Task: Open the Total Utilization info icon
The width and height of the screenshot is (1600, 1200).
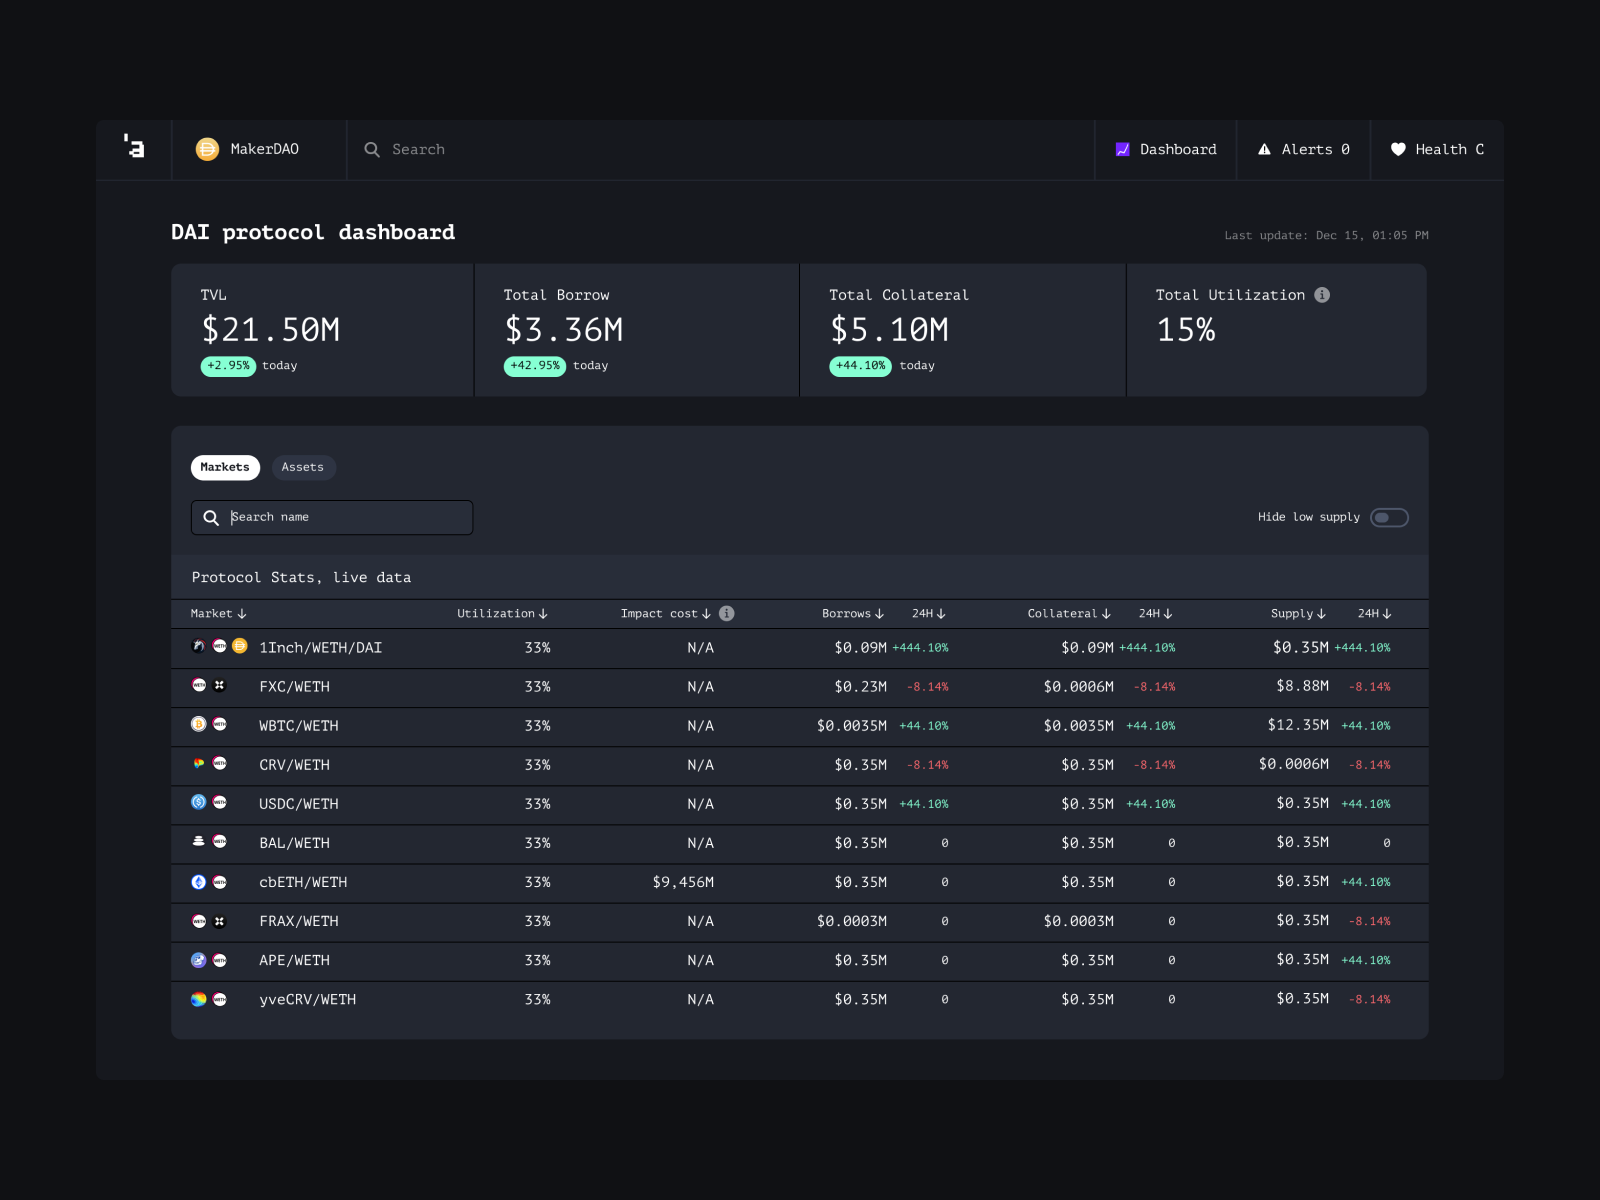Action: coord(1322,295)
